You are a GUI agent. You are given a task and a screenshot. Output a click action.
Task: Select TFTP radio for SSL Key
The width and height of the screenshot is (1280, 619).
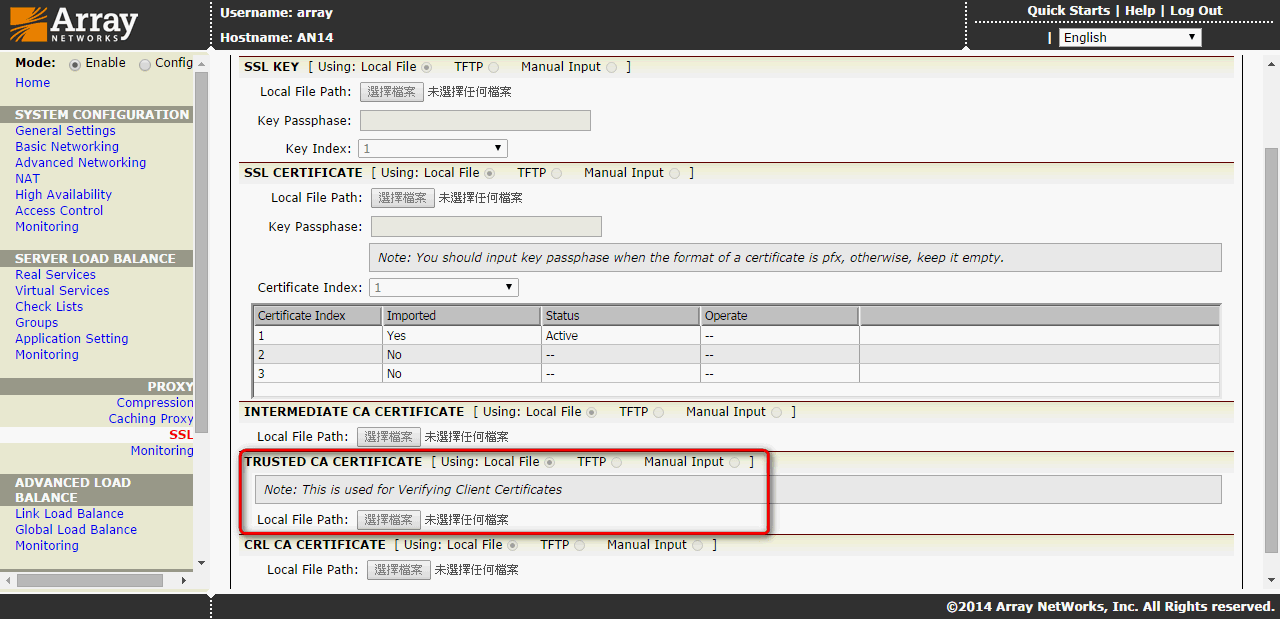[x=493, y=68]
